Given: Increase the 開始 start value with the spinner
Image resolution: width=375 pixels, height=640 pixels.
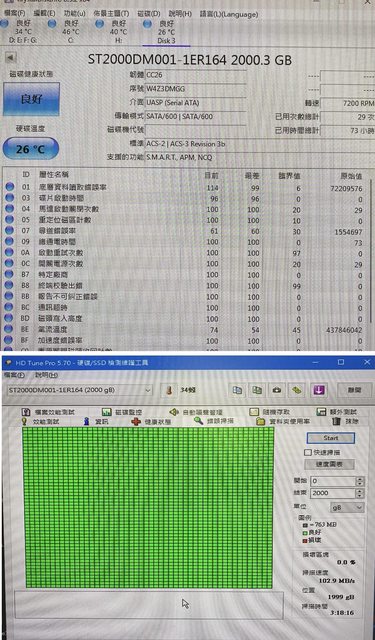Looking at the screenshot, I should pos(359,479).
